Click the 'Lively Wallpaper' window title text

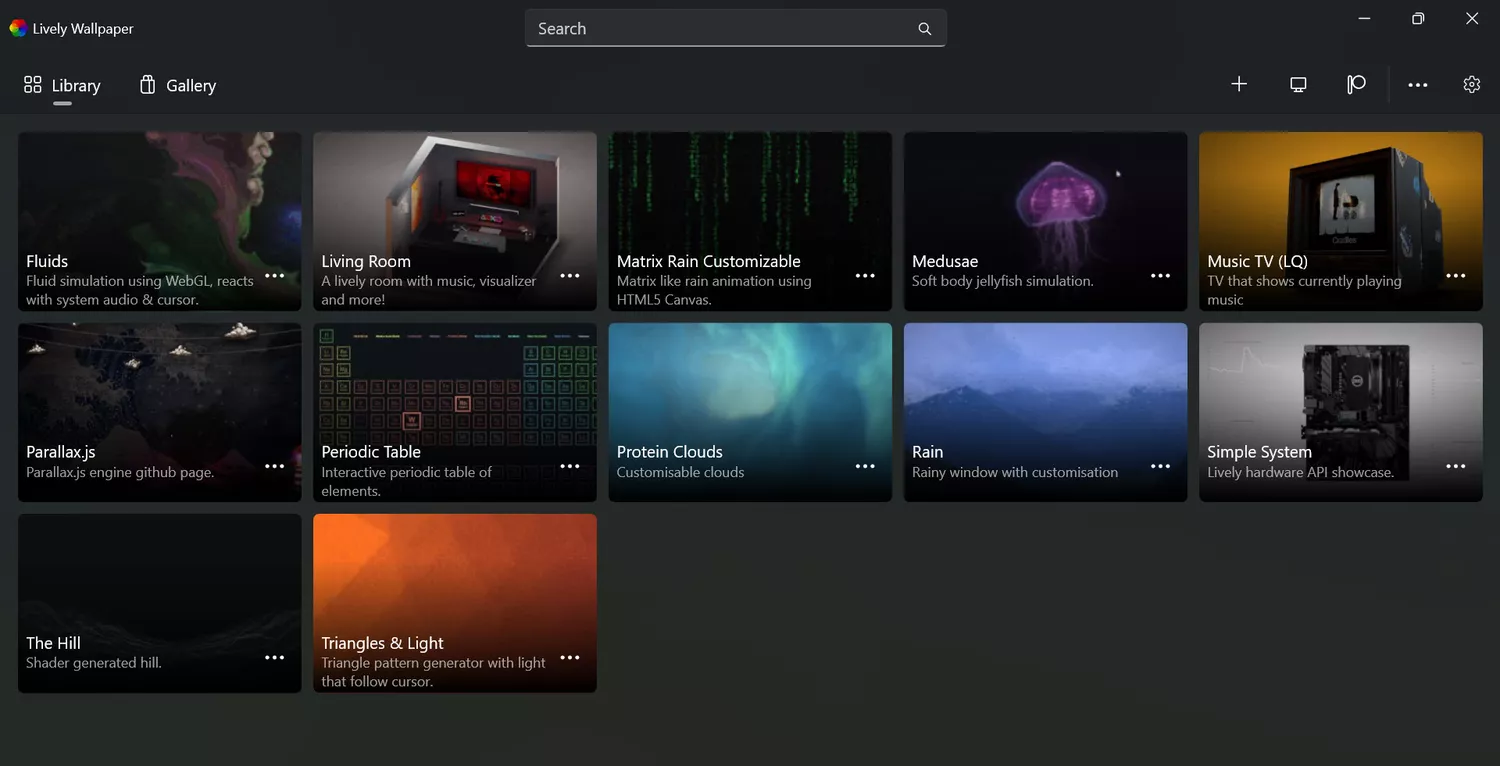click(83, 29)
